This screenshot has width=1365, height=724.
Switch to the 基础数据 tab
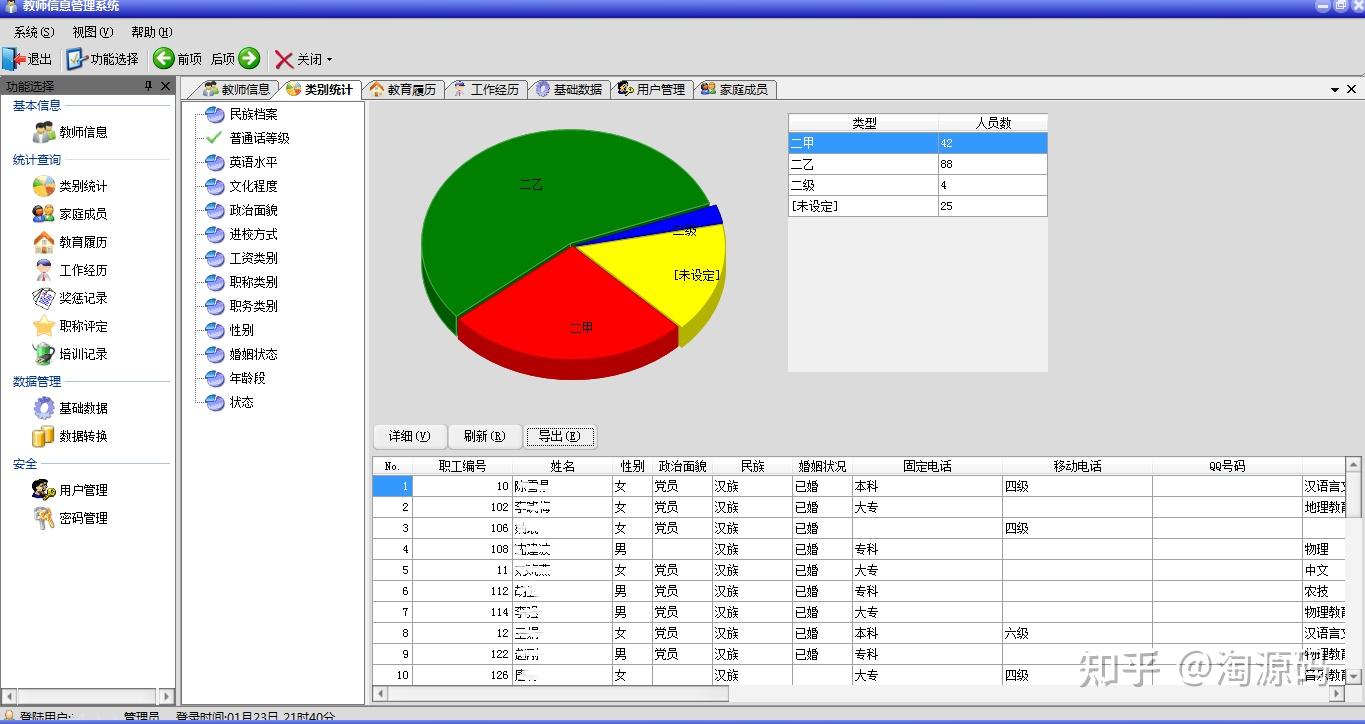coord(569,89)
